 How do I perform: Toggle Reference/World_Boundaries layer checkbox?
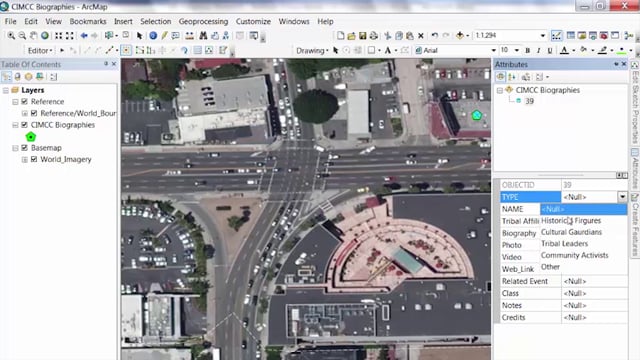coord(34,113)
